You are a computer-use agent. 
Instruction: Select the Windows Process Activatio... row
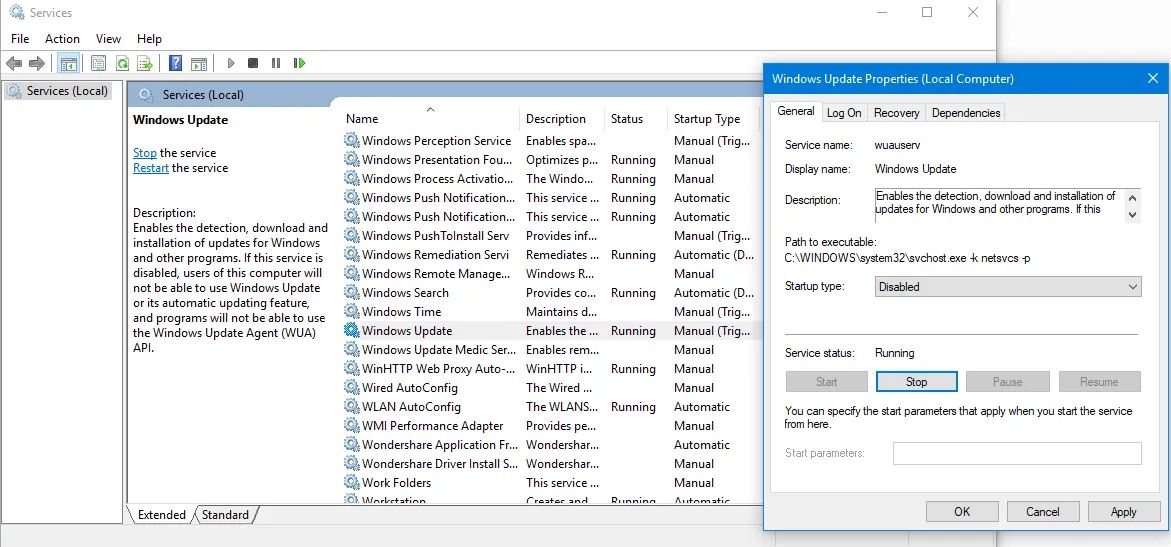551,179
